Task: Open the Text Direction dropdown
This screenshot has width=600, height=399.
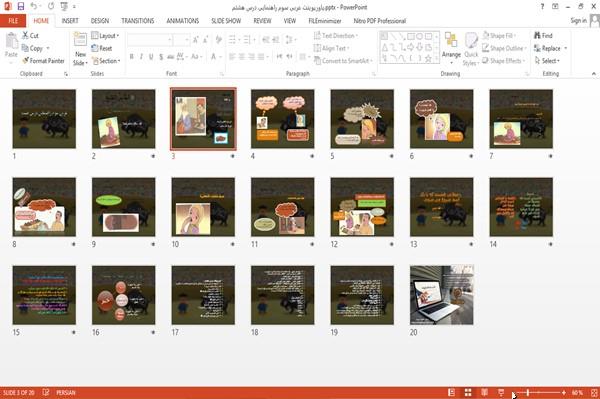Action: click(x=336, y=36)
